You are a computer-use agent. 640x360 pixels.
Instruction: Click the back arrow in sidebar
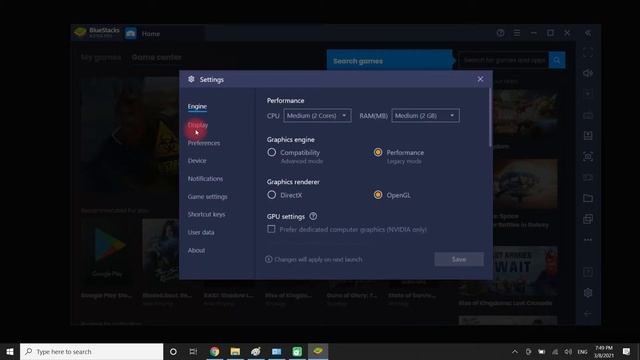pos(588,313)
